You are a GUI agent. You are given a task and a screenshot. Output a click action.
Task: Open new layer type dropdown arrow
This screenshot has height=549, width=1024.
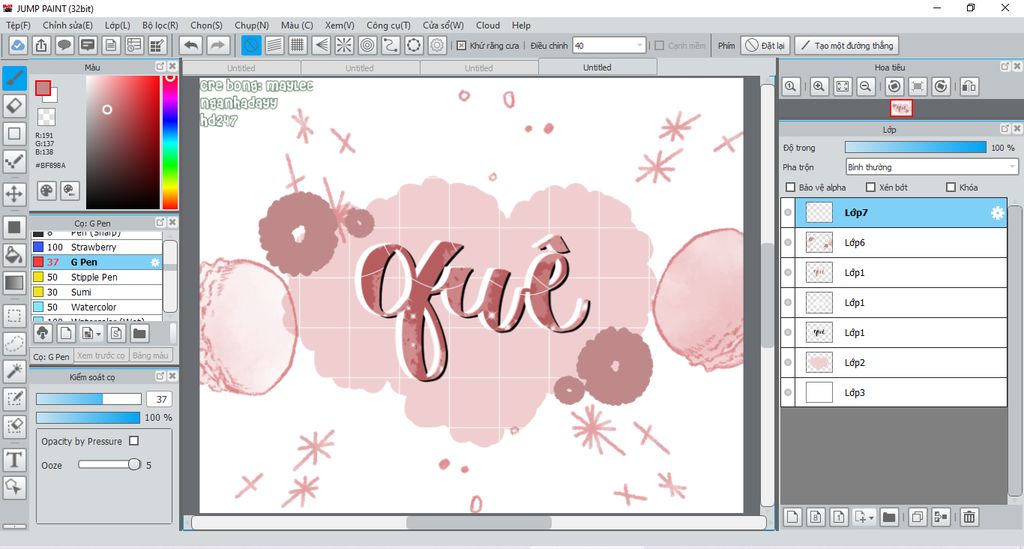point(871,517)
